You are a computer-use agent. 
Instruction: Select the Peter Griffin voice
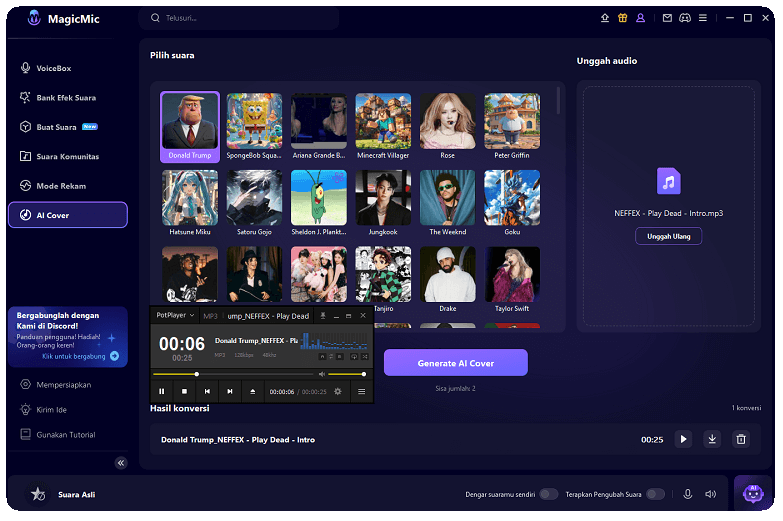(x=512, y=127)
